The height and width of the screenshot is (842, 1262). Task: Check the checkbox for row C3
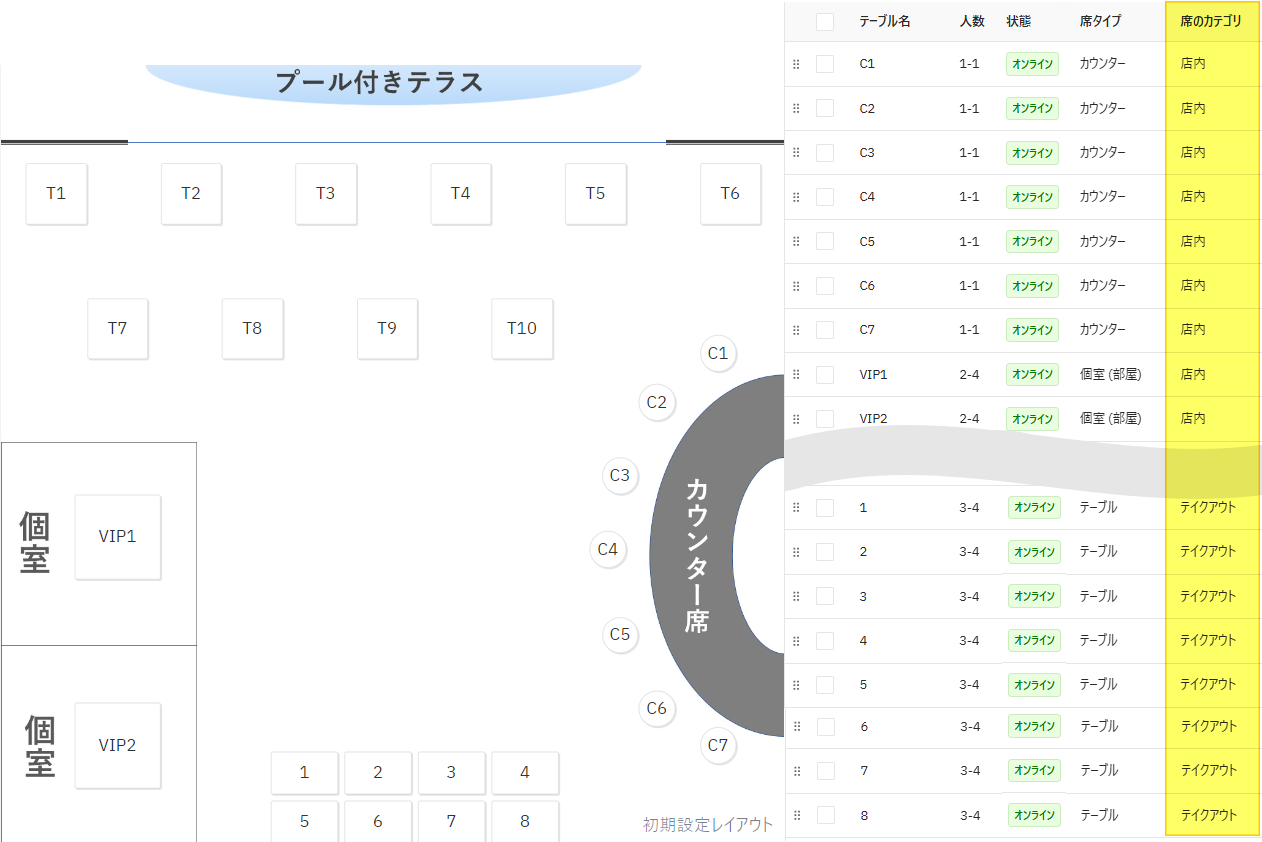[x=825, y=153]
